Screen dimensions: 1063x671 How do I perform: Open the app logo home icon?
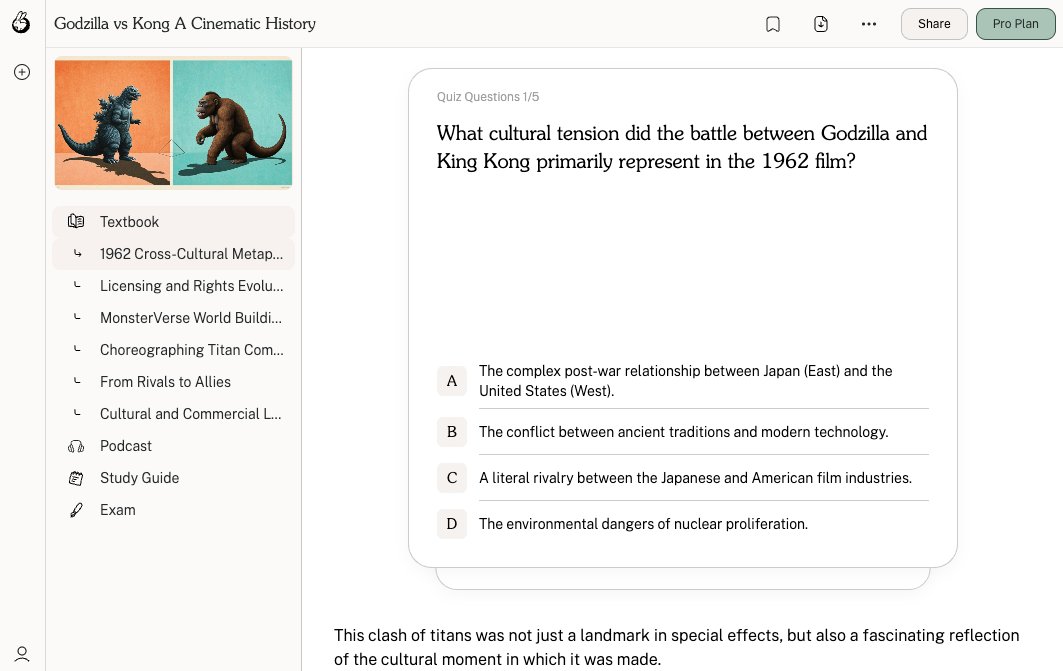click(x=21, y=22)
